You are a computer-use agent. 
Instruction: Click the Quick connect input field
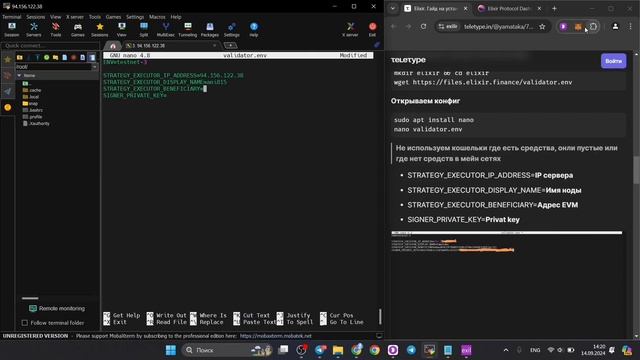click(50, 46)
